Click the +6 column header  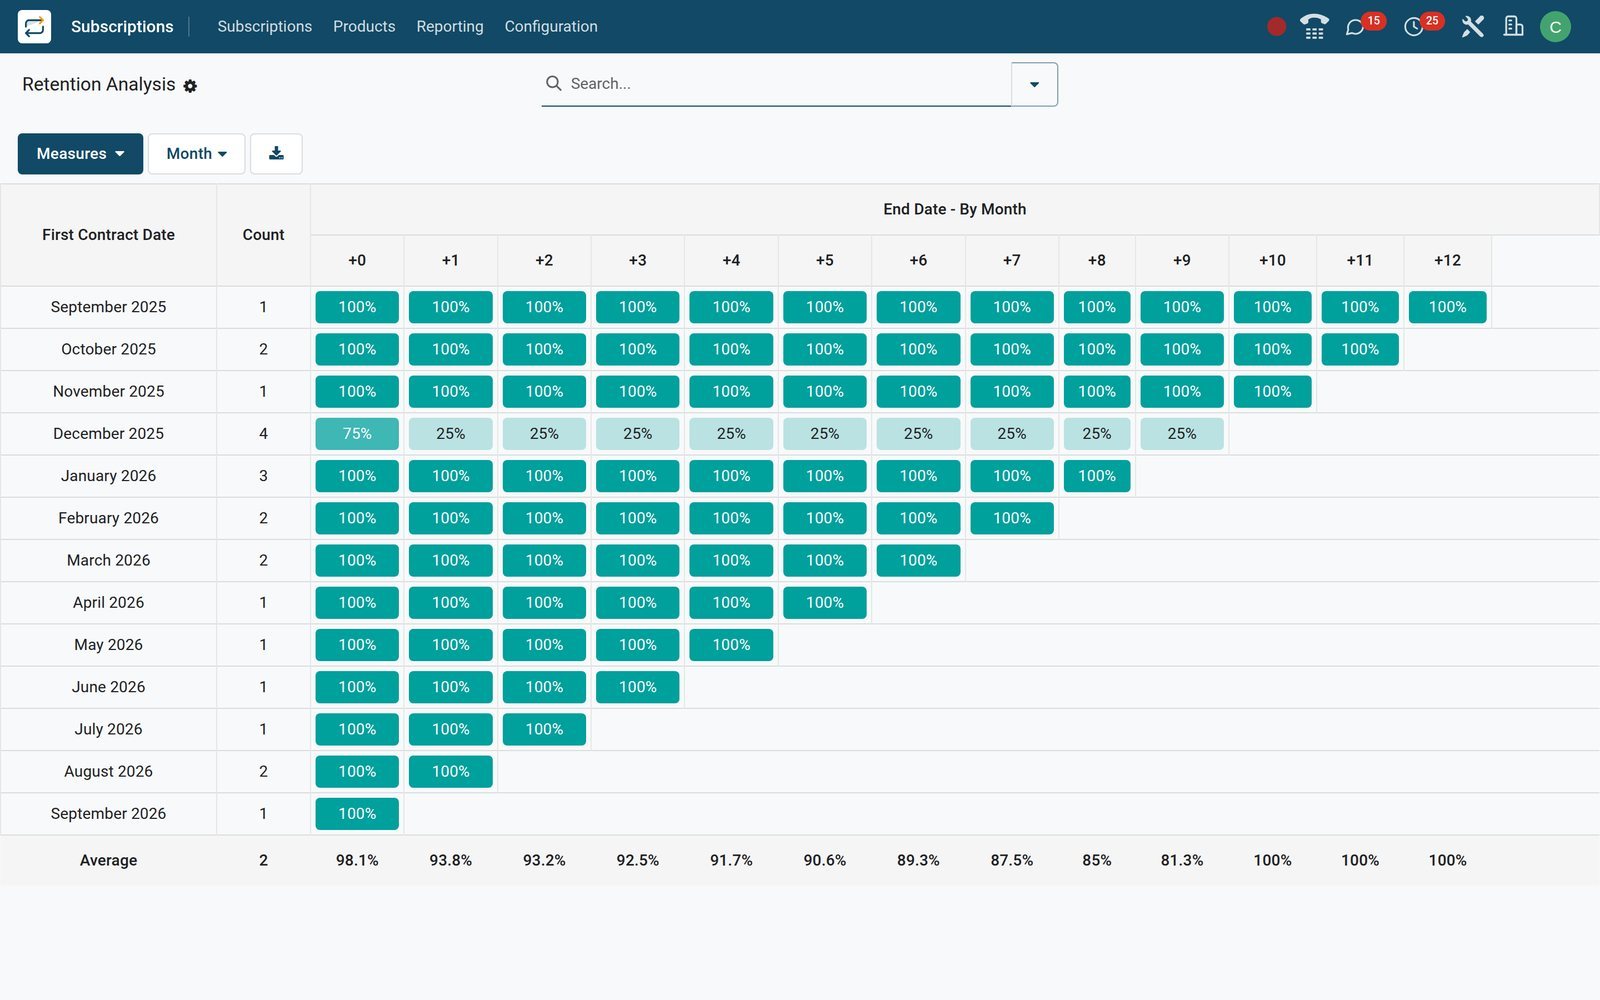(918, 260)
